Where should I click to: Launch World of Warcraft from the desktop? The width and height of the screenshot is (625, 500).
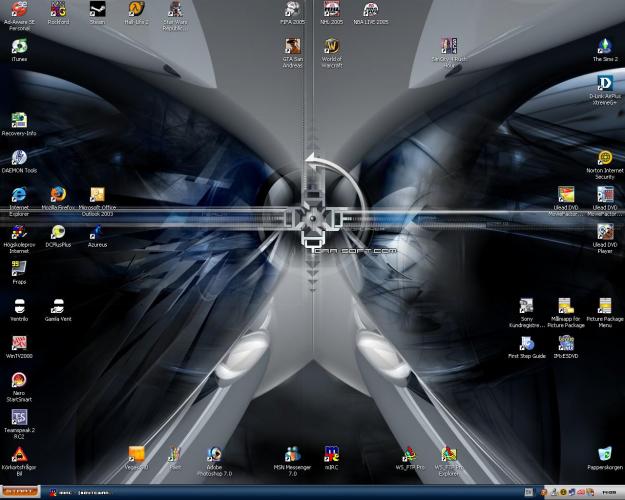point(331,46)
